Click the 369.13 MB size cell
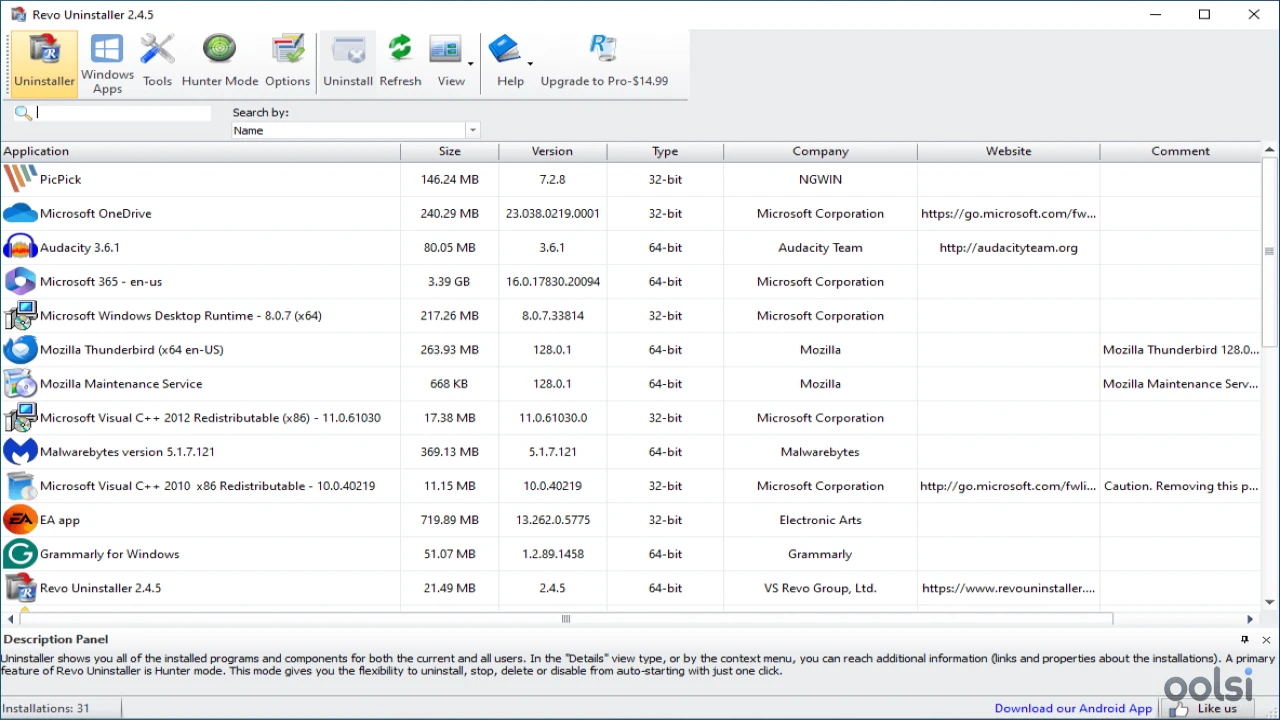The width and height of the screenshot is (1280, 720). (x=449, y=451)
